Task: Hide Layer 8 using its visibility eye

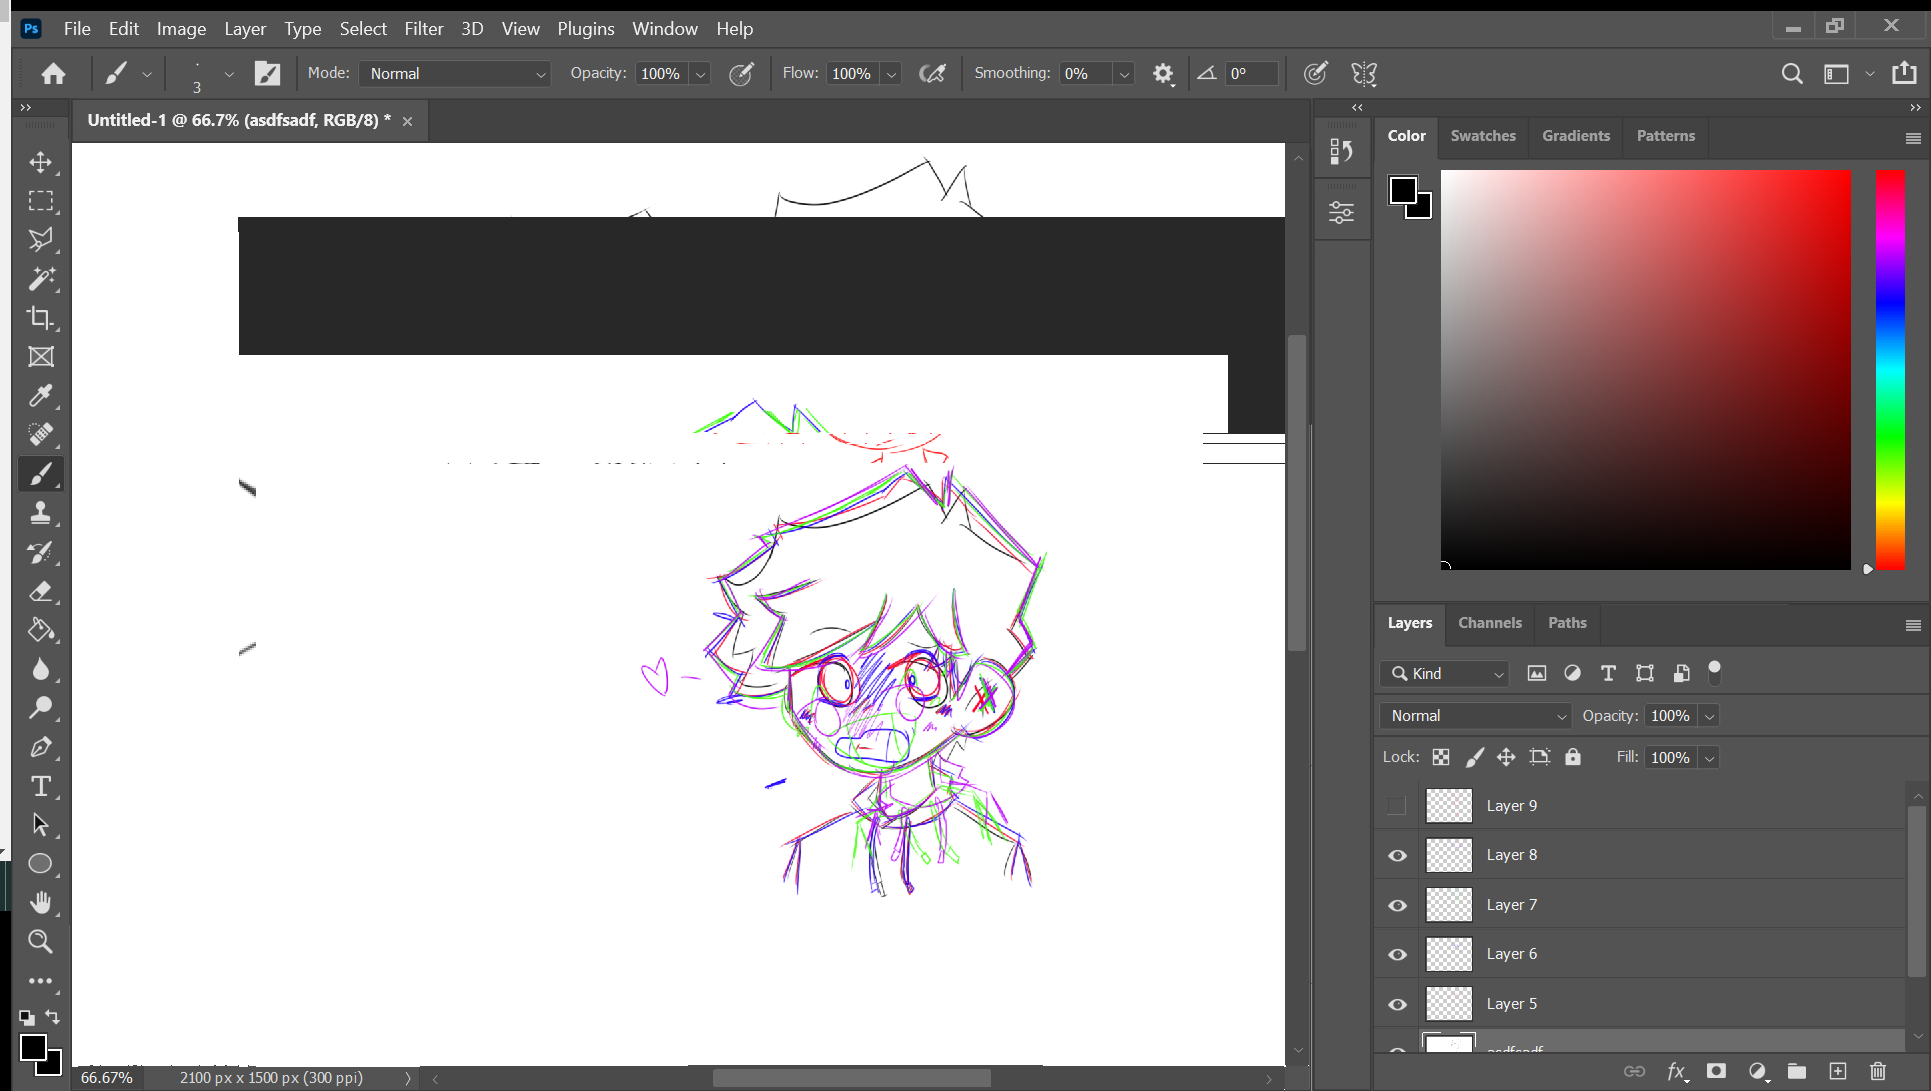Action: pos(1396,855)
